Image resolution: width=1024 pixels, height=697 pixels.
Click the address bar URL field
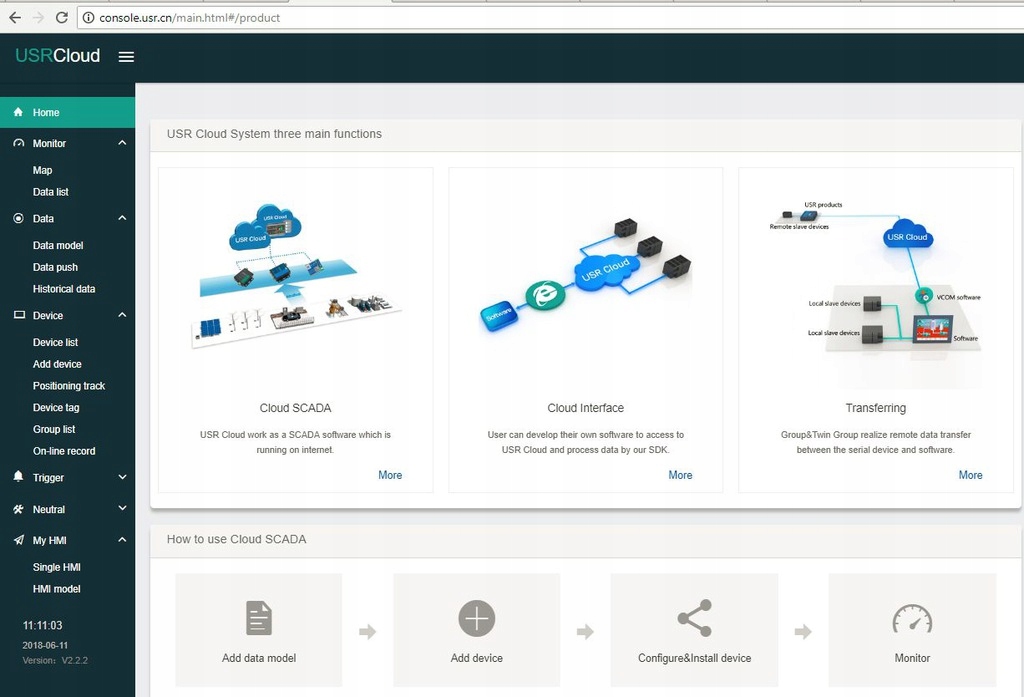coord(550,18)
